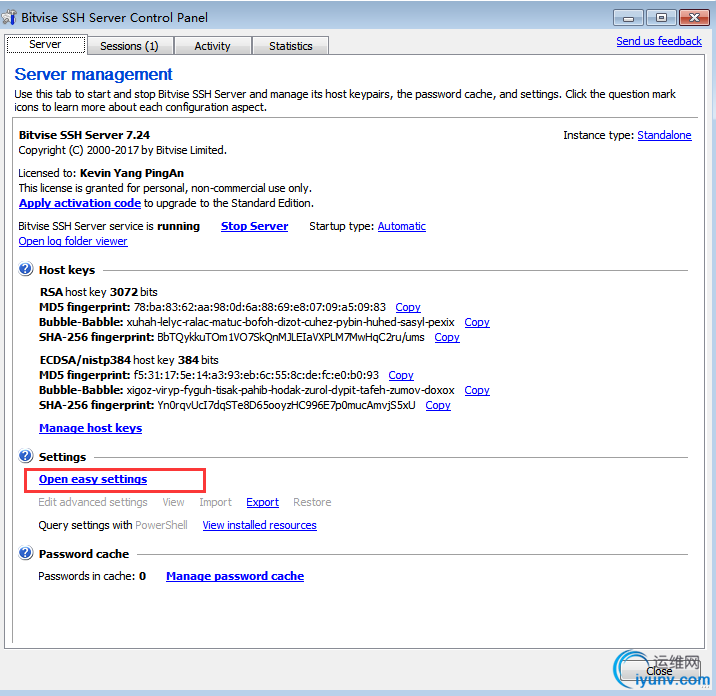Copy the RSA MD5 fingerprint
Viewport: 716px width, 696px height.
(408, 307)
